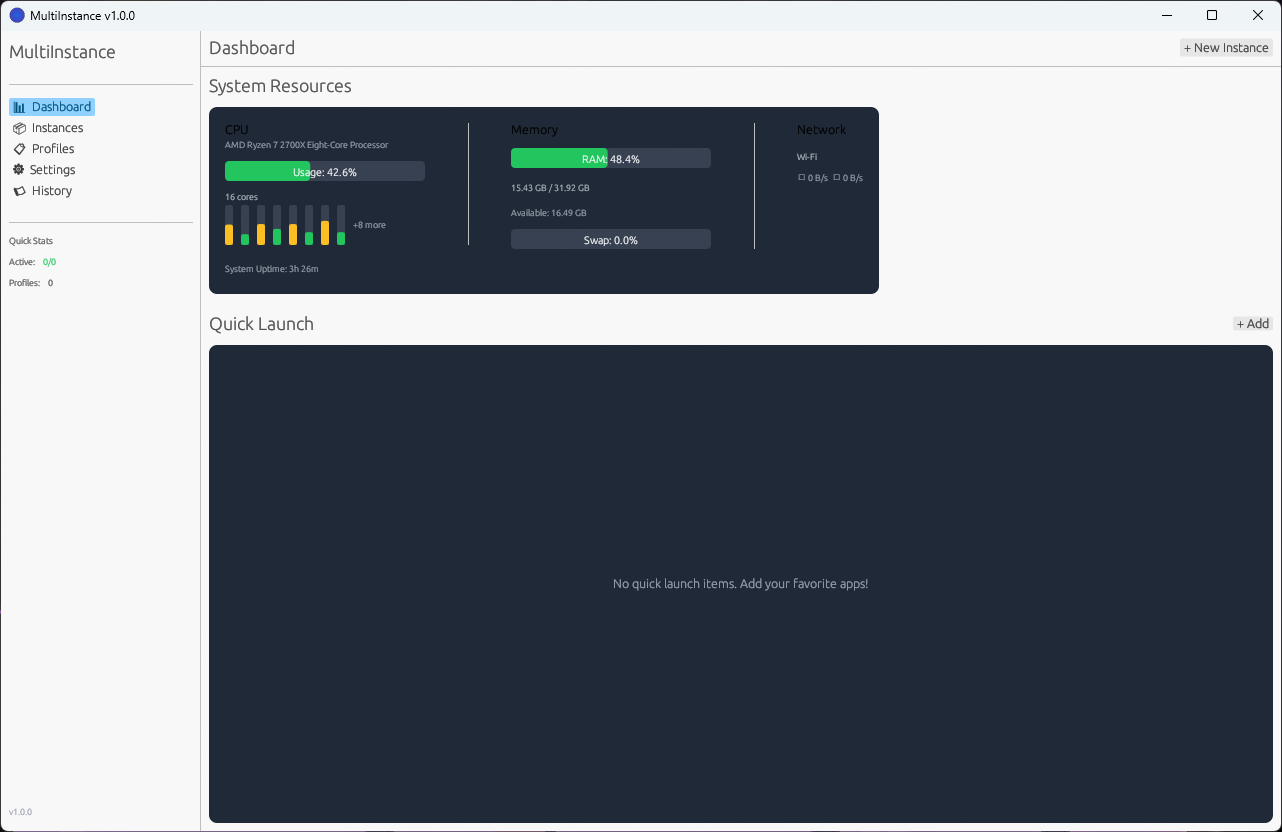
Task: Click the Profiles tag icon
Action: pos(18,148)
